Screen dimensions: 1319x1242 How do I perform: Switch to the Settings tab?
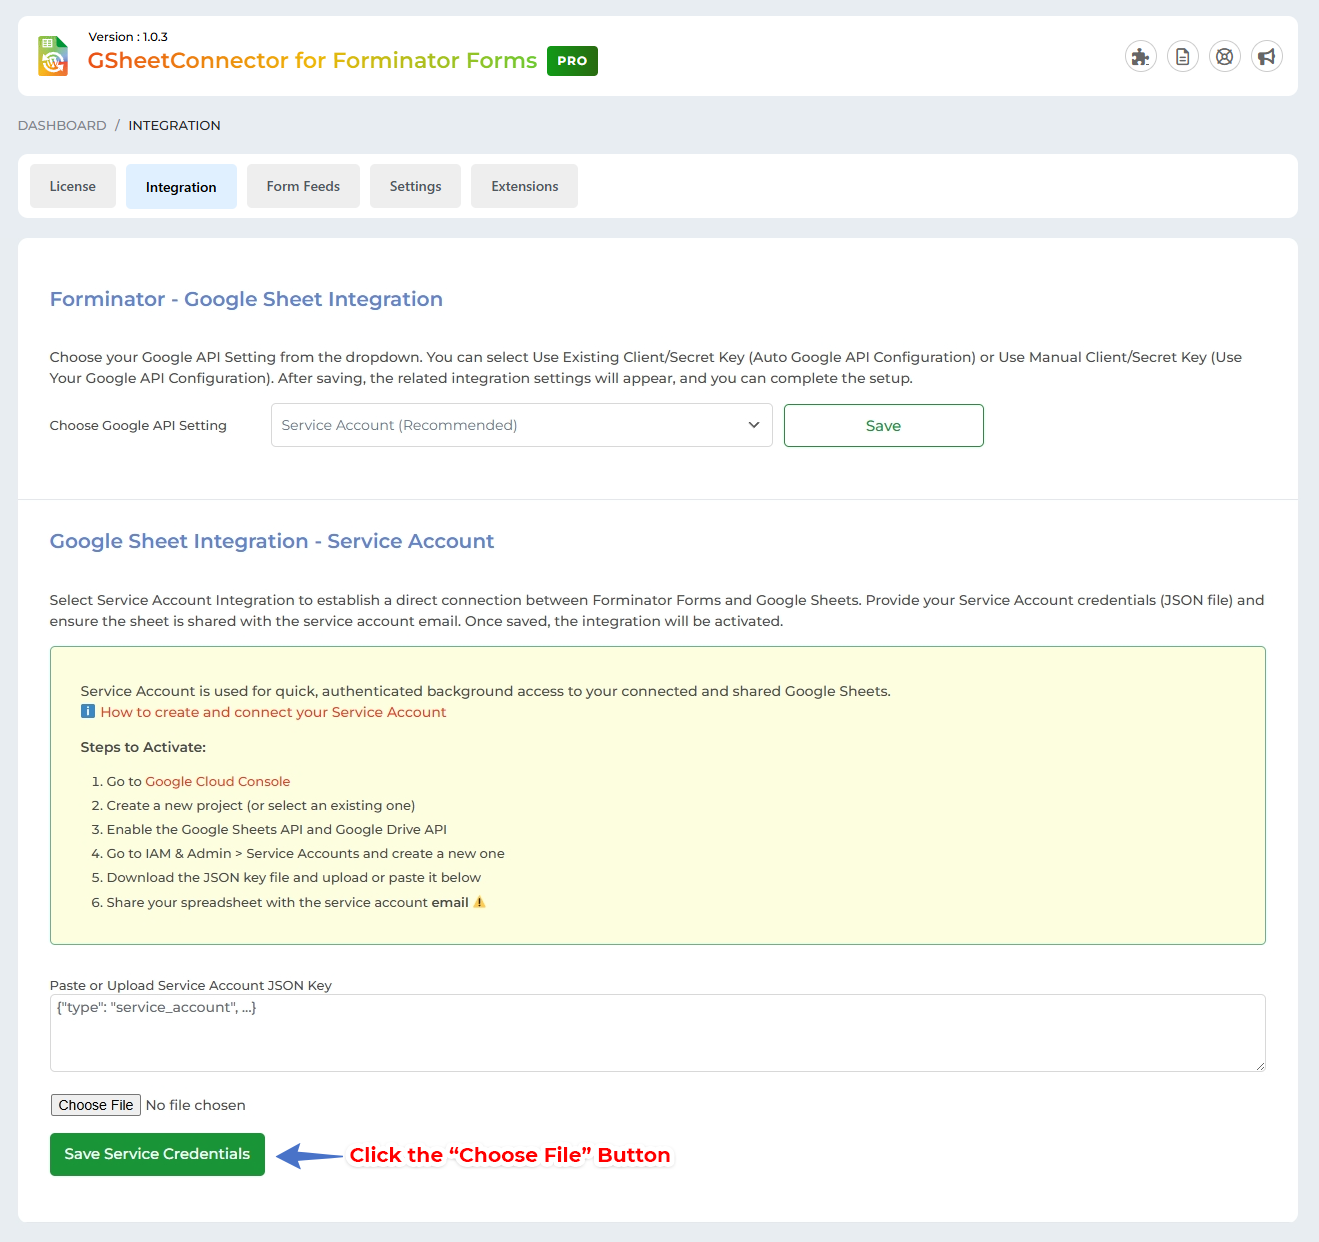[415, 186]
